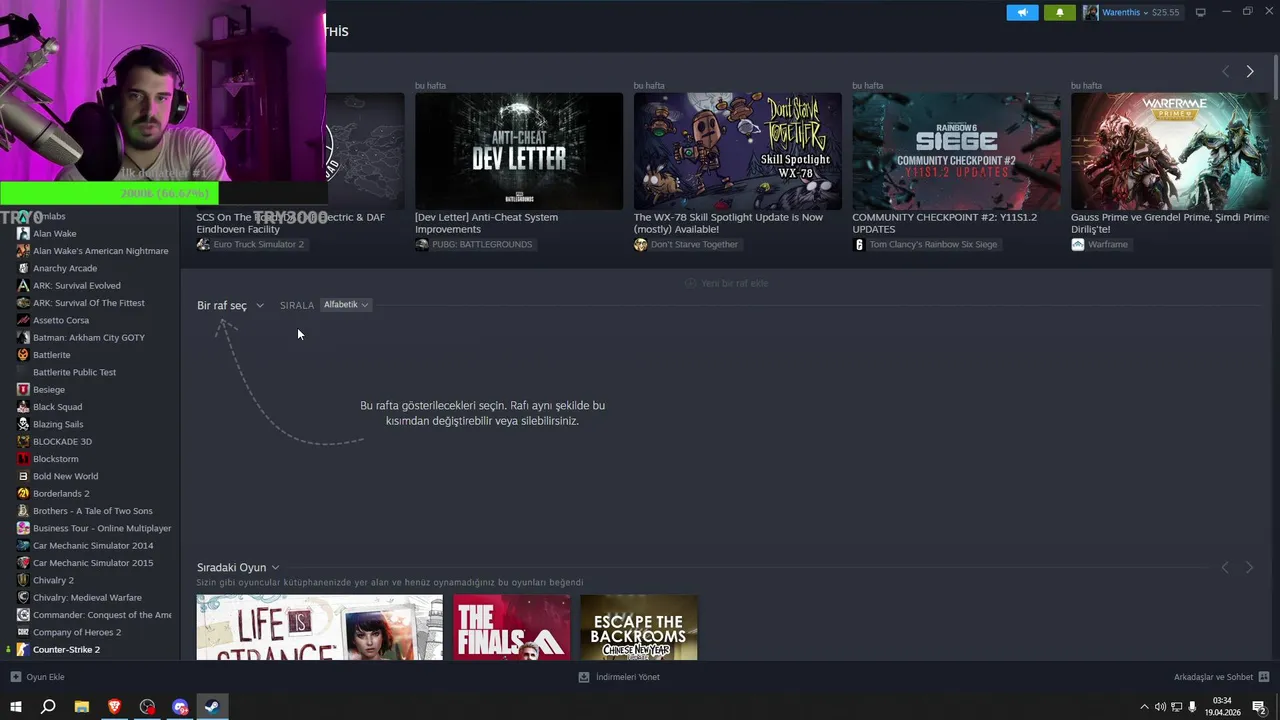The image size is (1280, 720).
Task: Open the Alan Wake game icon
Action: click(23, 233)
